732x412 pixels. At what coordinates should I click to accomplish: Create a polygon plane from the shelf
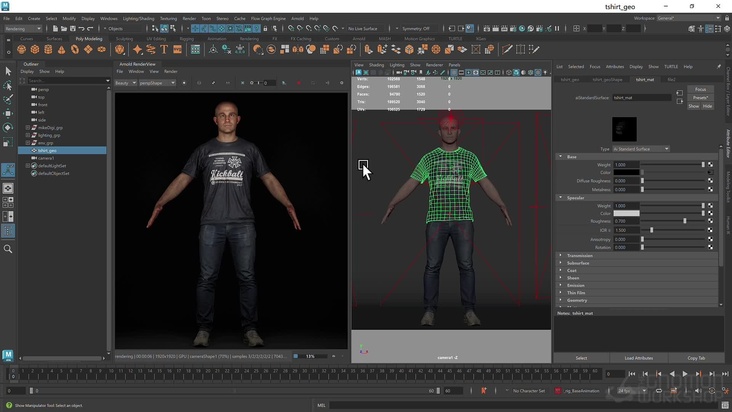(x=88, y=49)
